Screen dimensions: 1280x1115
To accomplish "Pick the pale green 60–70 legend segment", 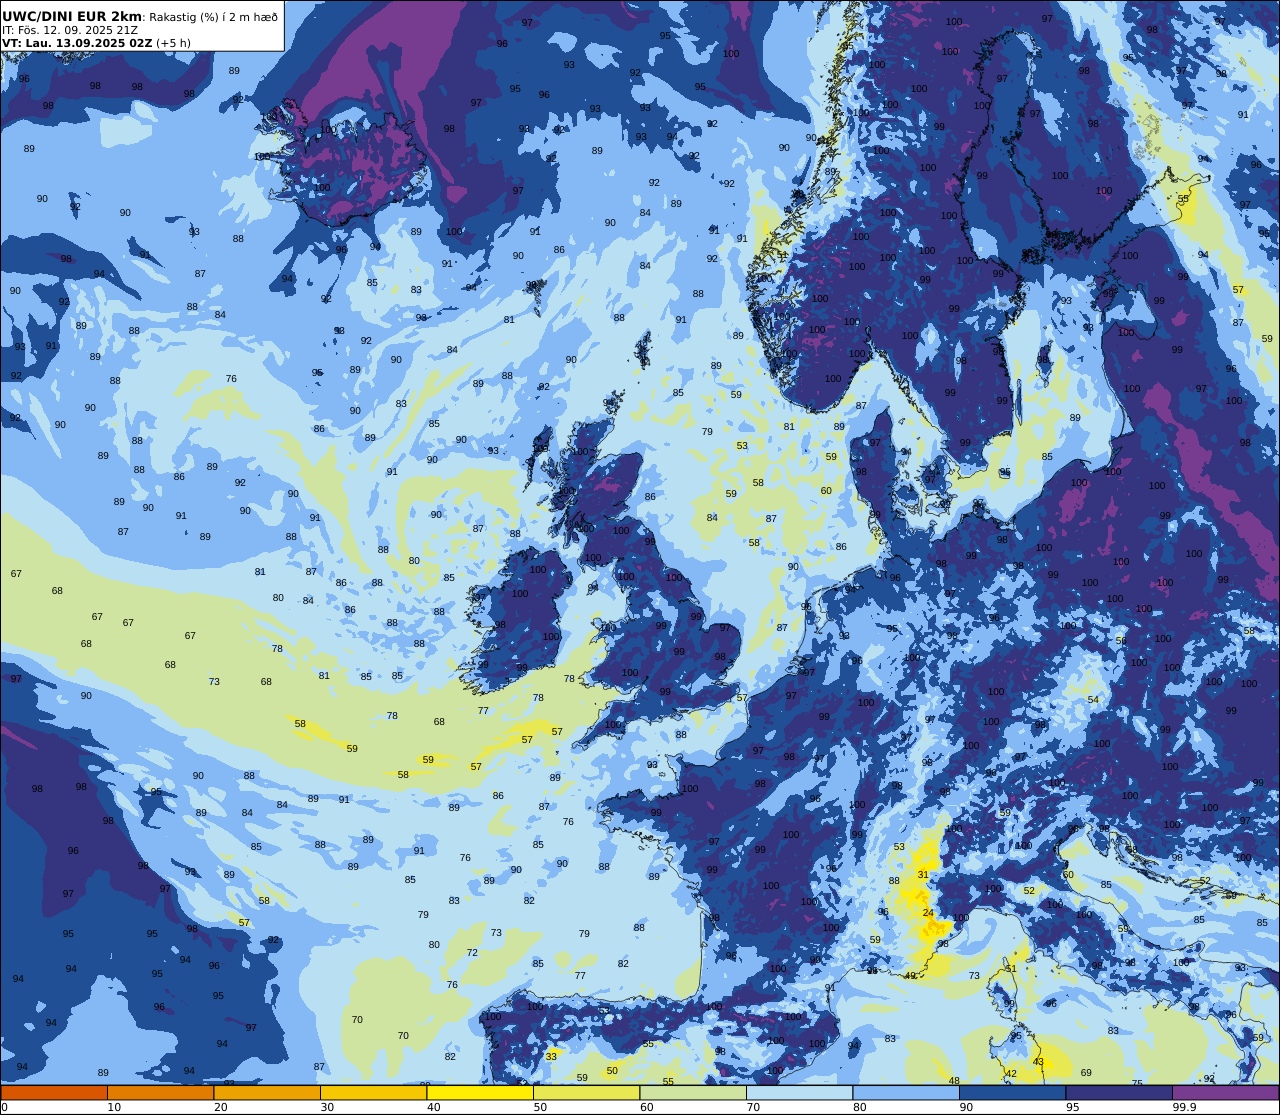I will (693, 1092).
